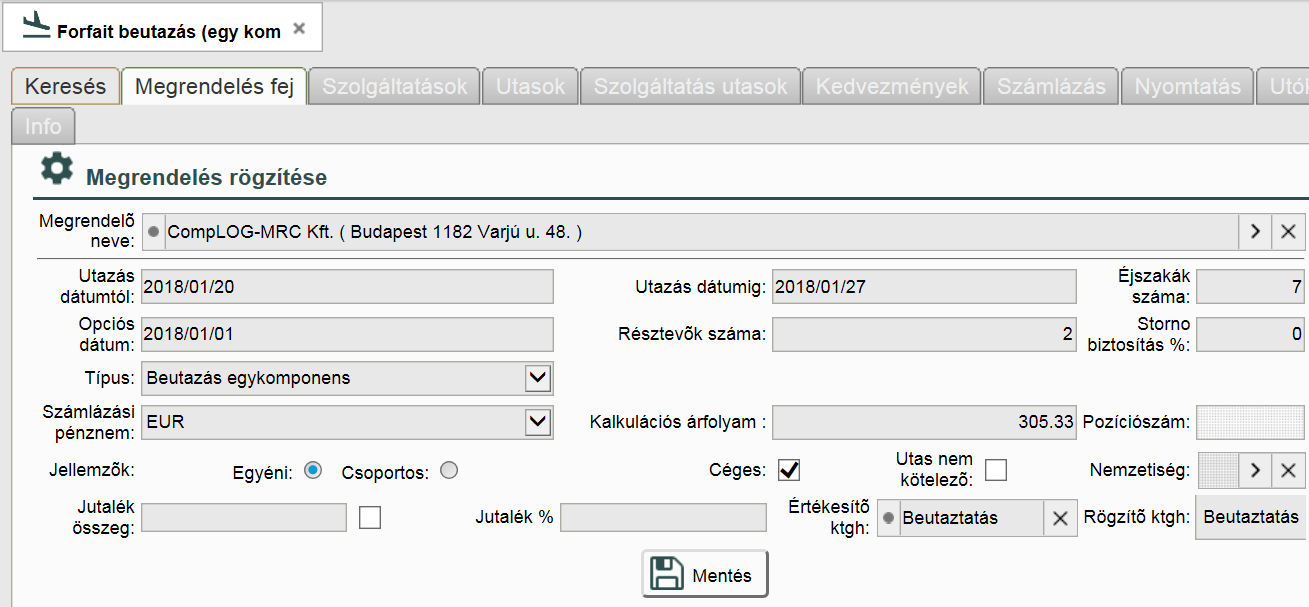Click the Rögzítő ktgh Beutaztatás button

1251,517
